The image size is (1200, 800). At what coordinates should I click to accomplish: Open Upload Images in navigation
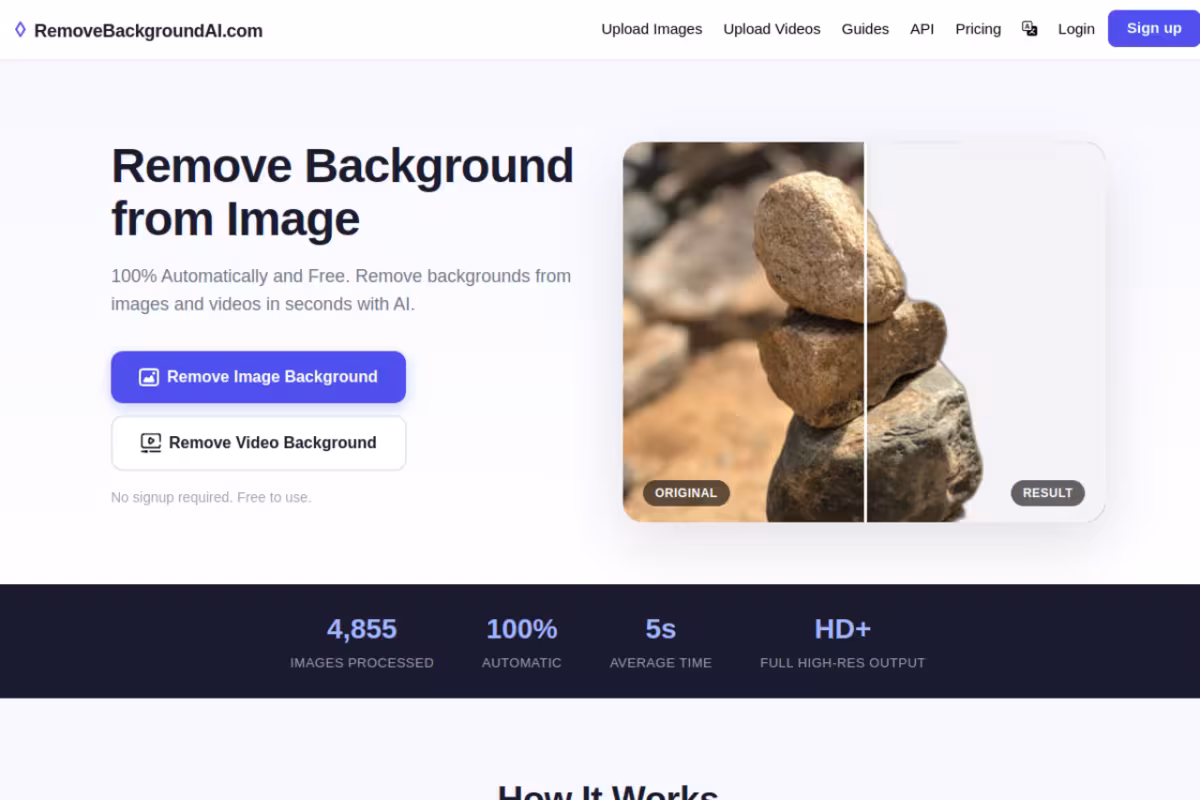coord(652,29)
